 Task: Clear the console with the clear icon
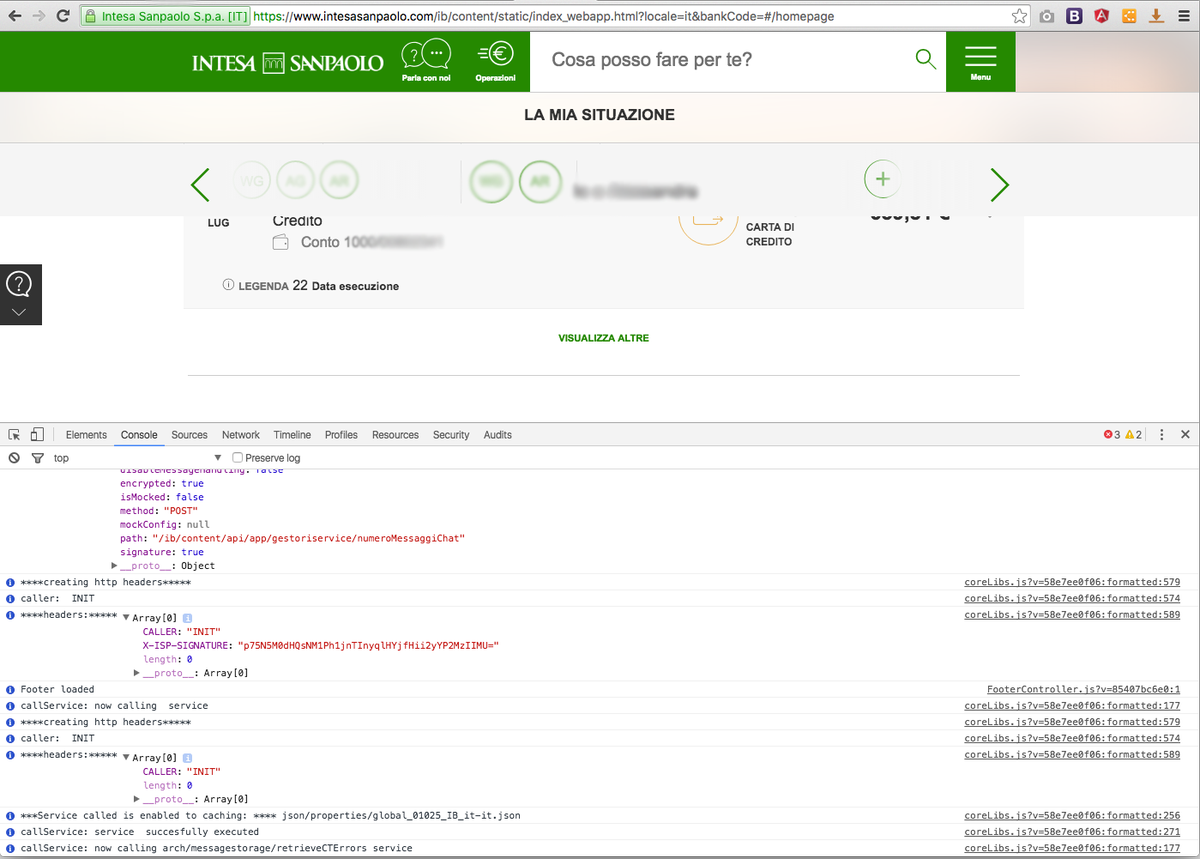click(15, 458)
